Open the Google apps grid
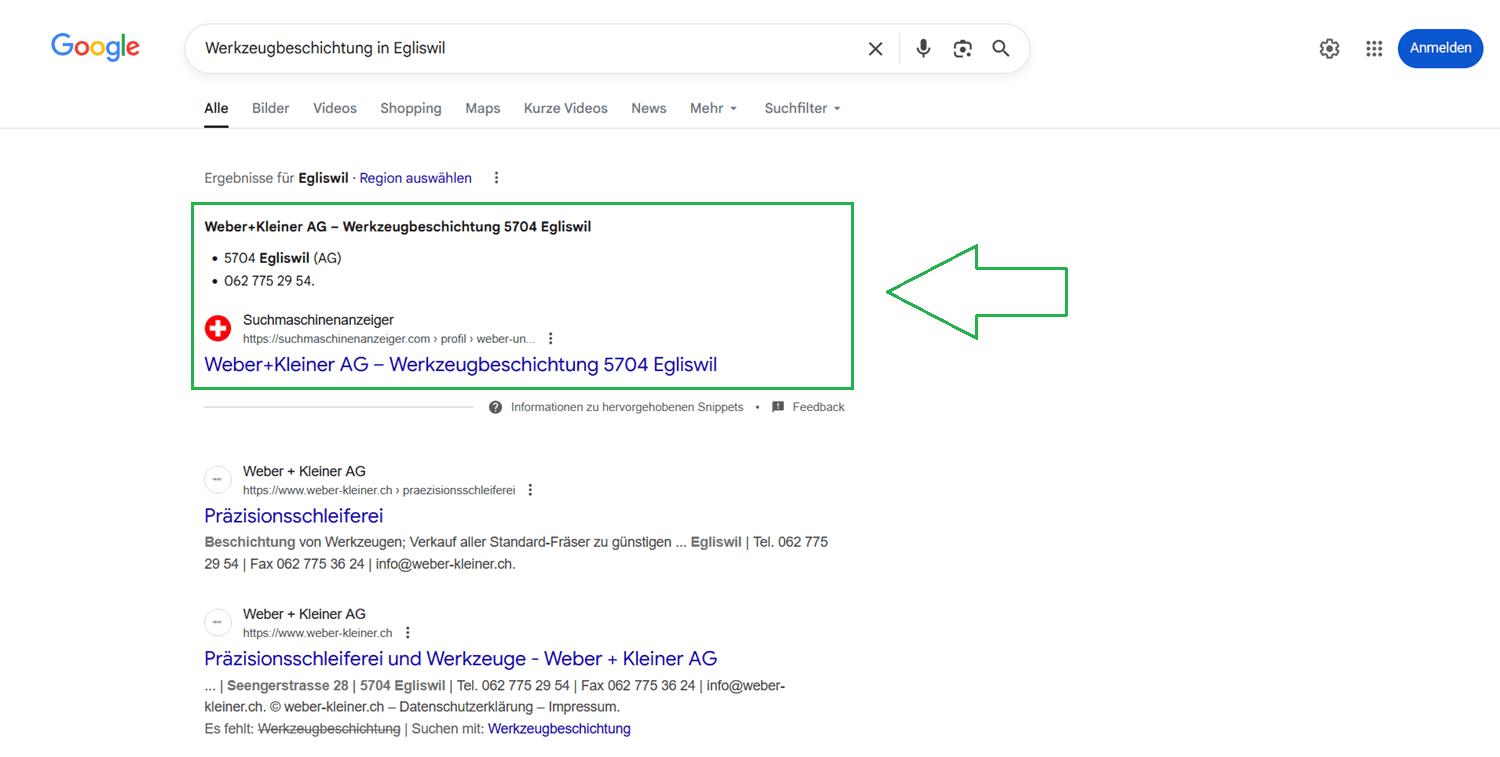The width and height of the screenshot is (1500, 757). 1374,49
